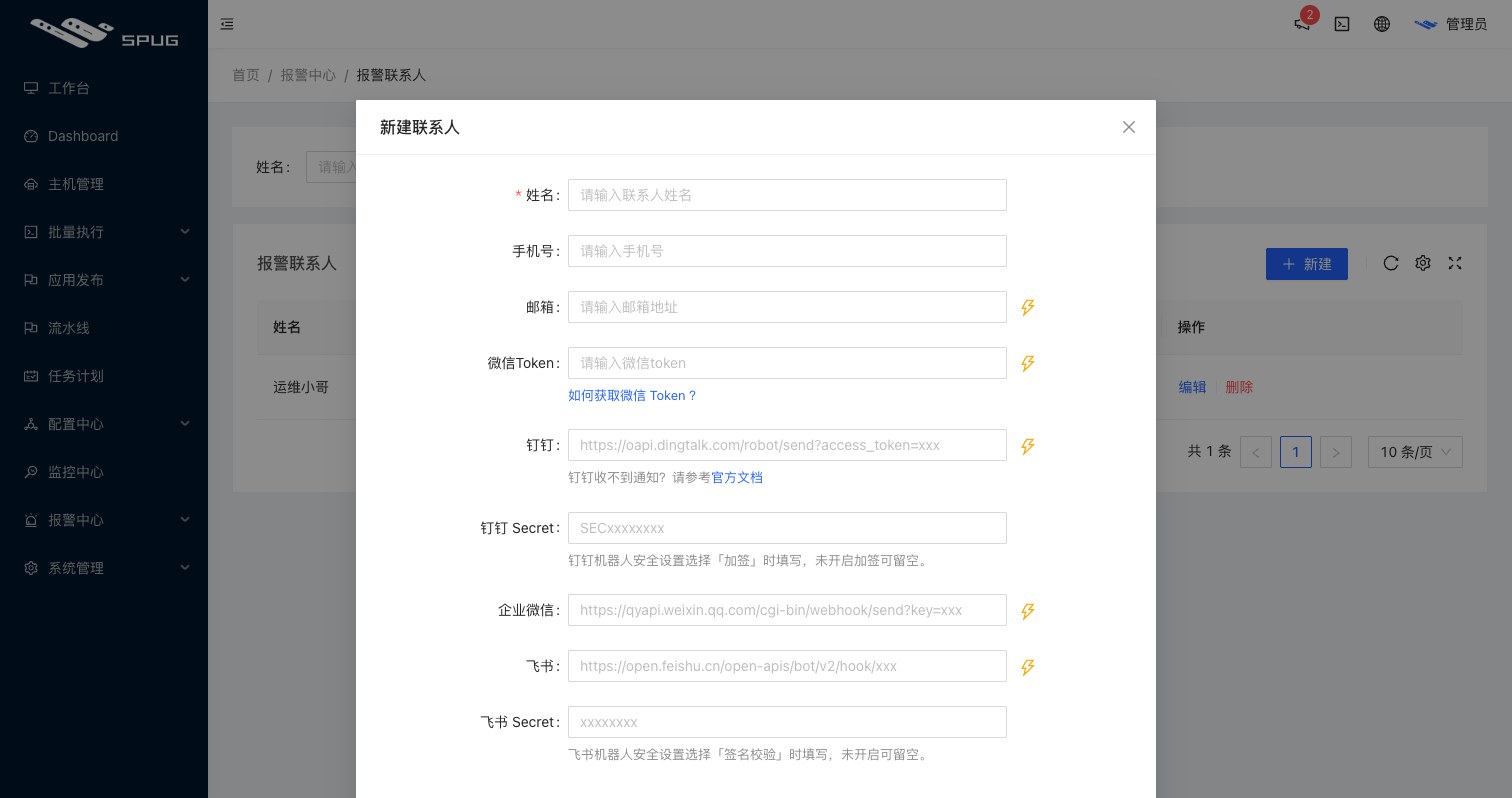Screen dimensions: 1512x798
Task: Open 任务计划 in the sidebar
Action: click(104, 376)
